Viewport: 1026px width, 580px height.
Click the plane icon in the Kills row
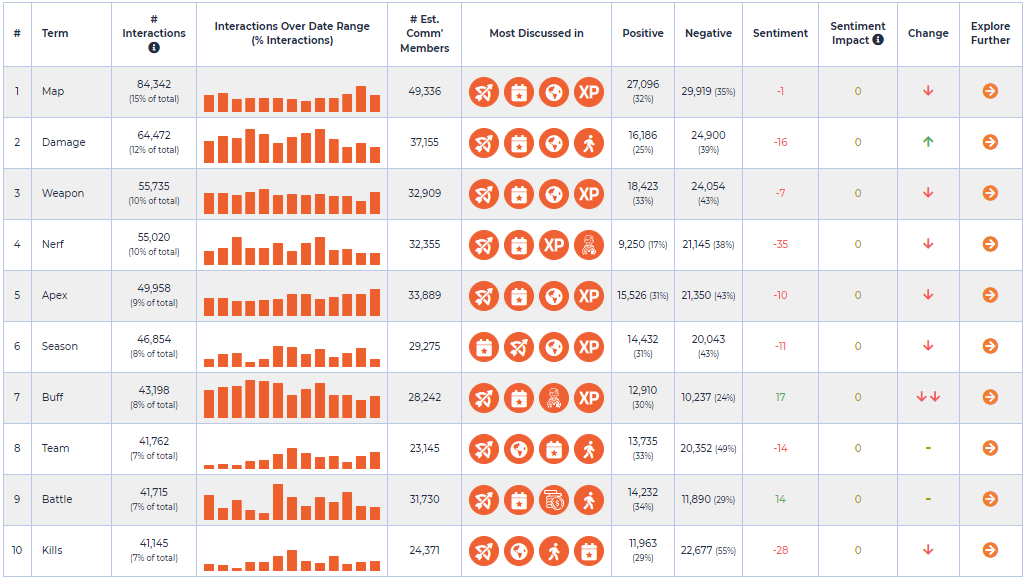pyautogui.click(x=484, y=552)
